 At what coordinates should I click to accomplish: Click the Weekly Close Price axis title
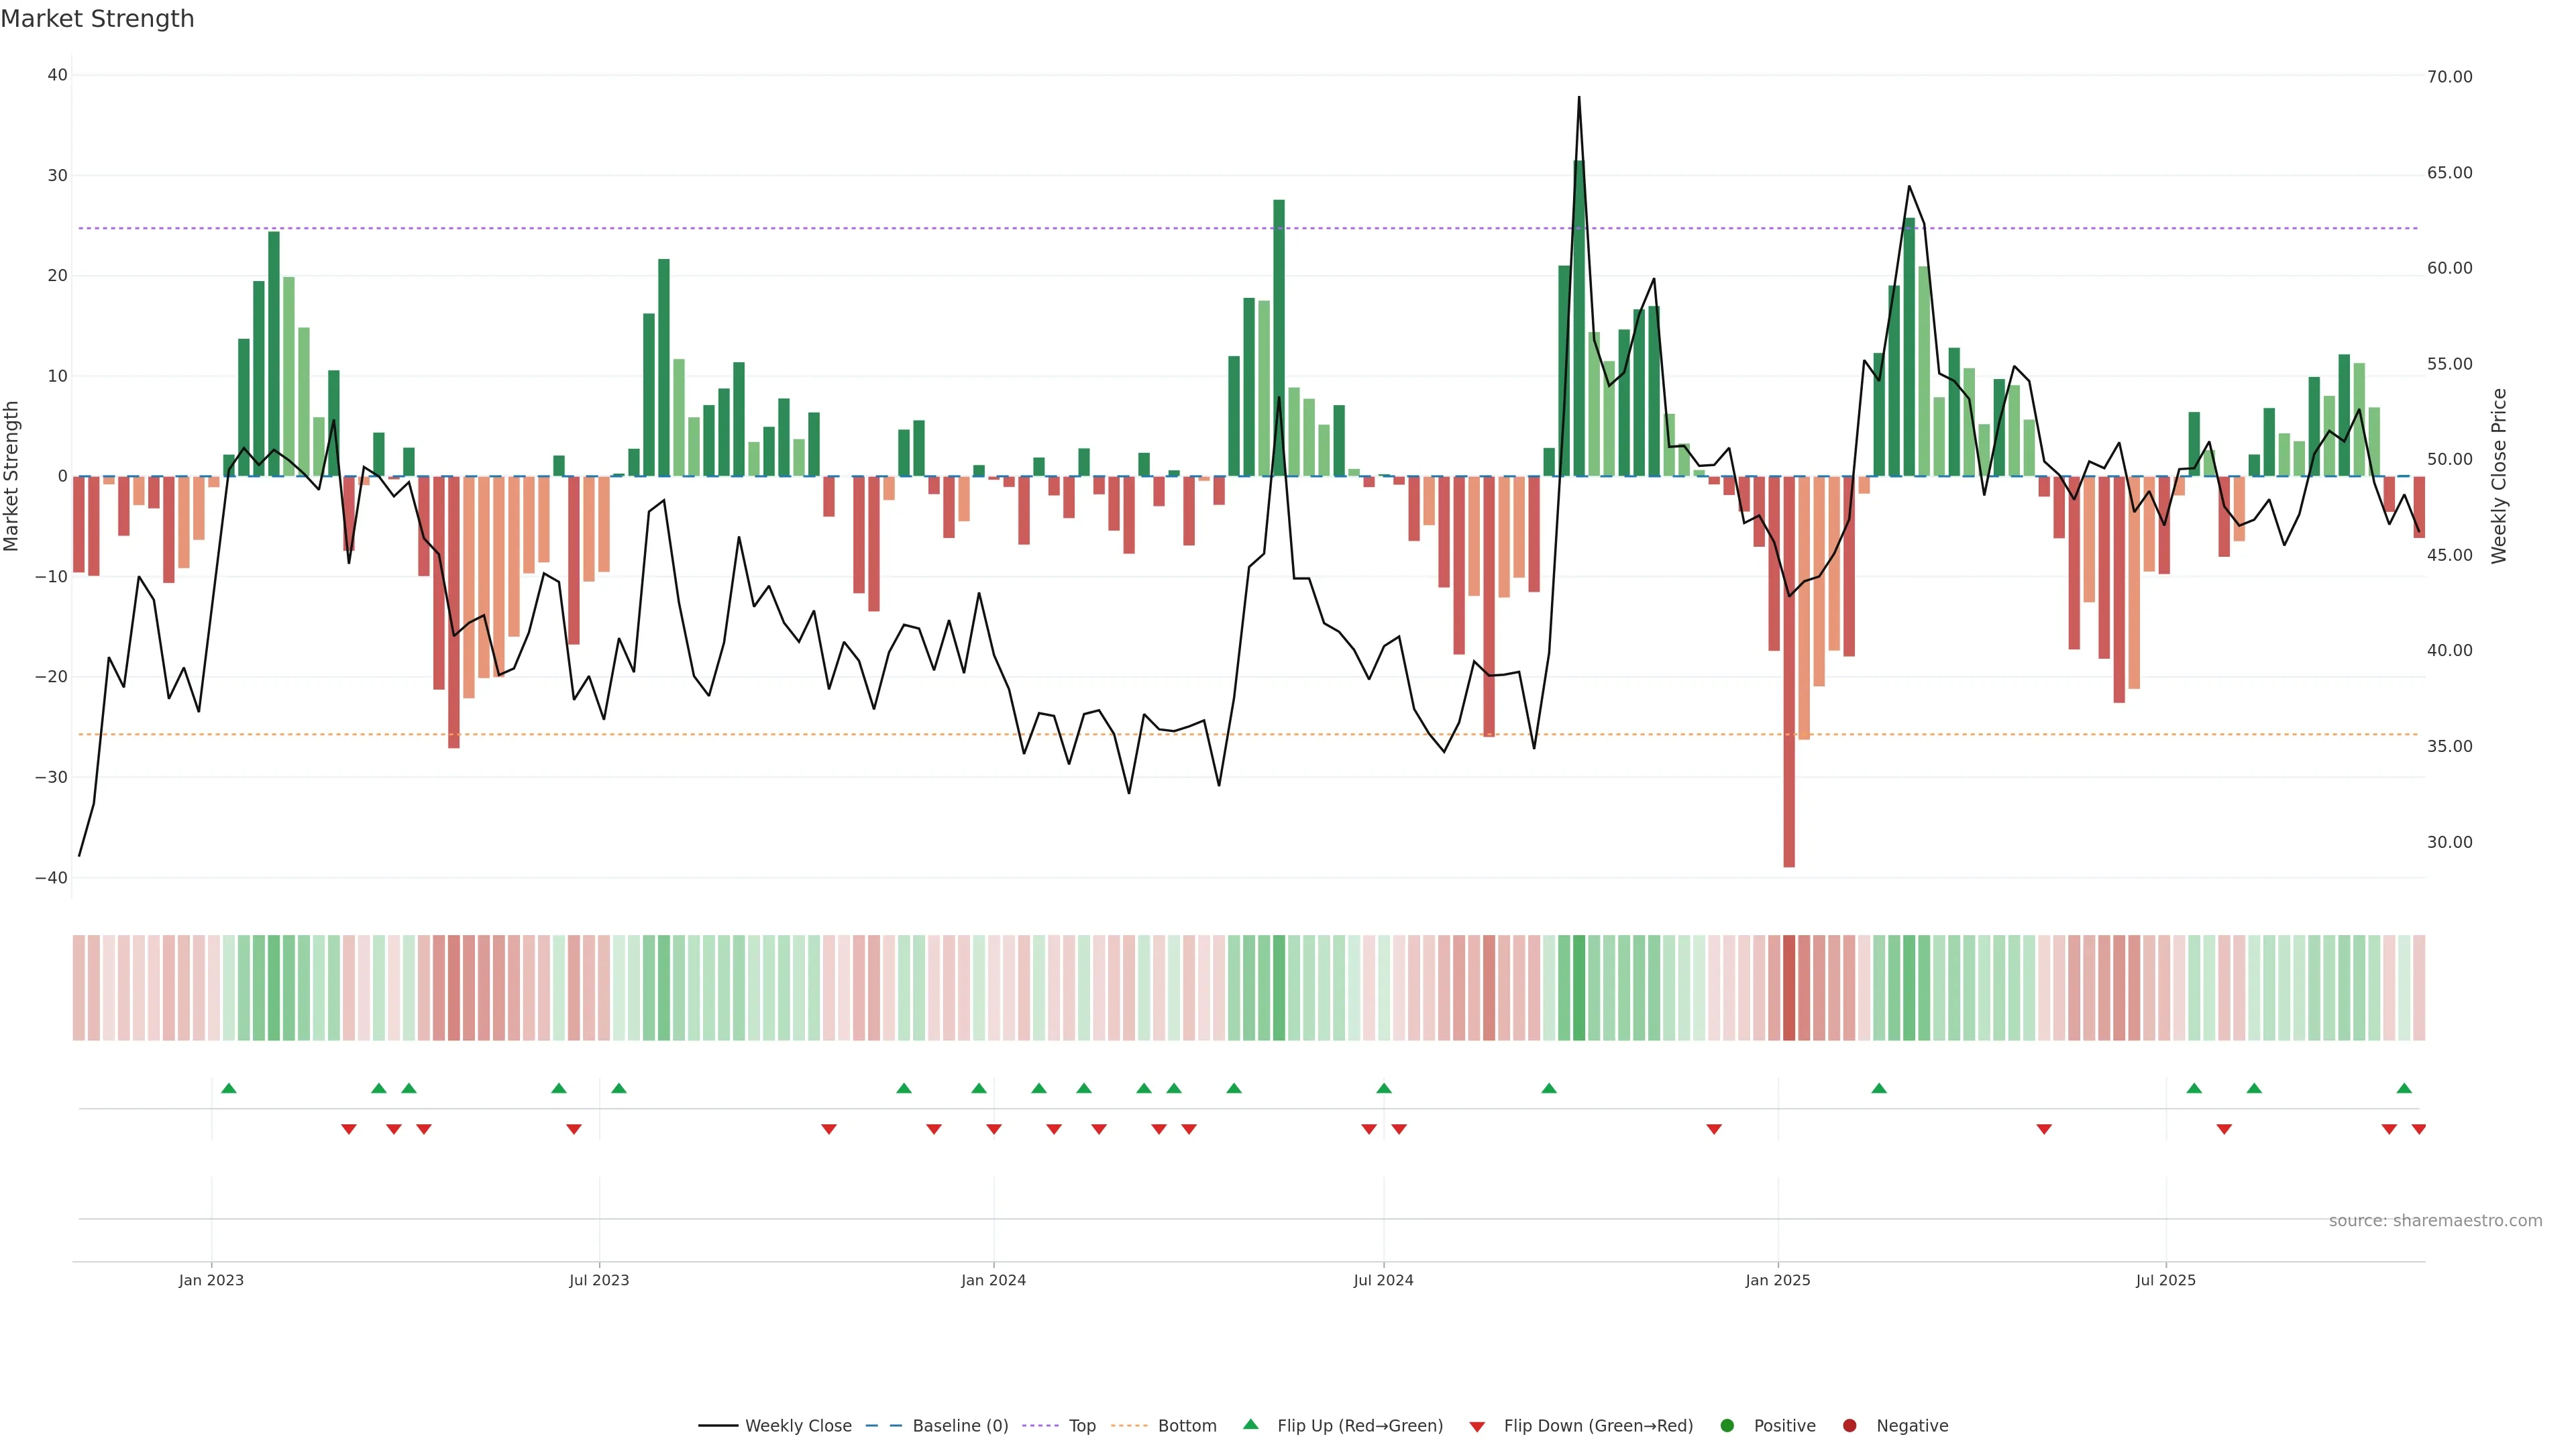coord(2500,476)
